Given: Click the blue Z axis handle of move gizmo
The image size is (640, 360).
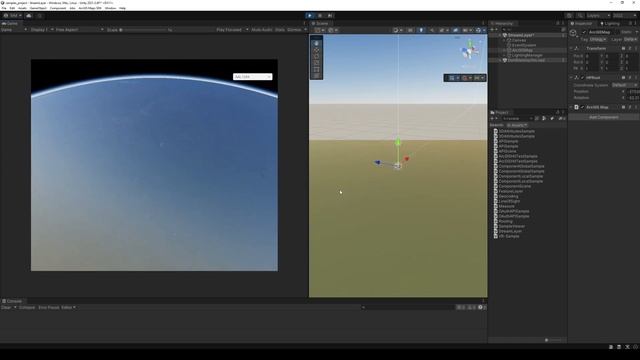Looking at the screenshot, I should coord(378,162).
